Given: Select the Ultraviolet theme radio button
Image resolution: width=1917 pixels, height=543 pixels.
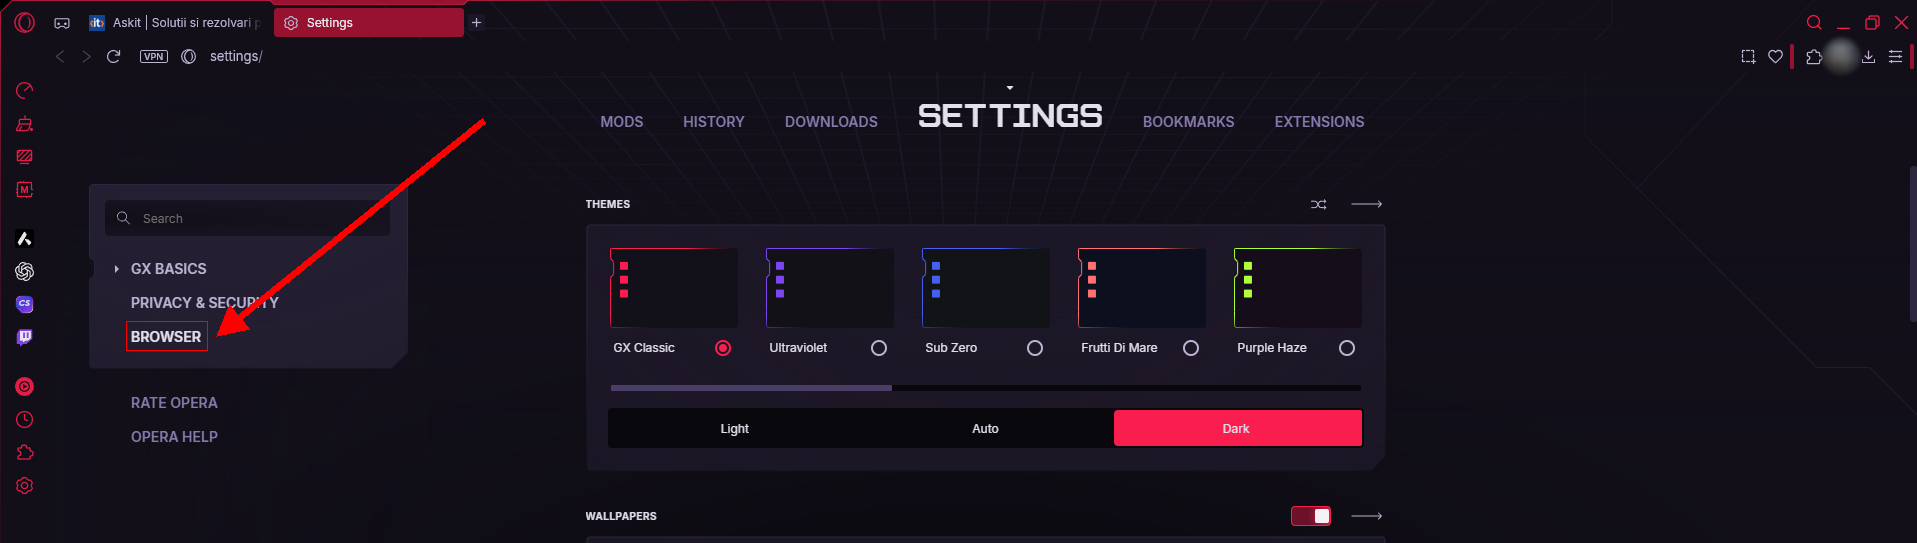Looking at the screenshot, I should click(878, 348).
